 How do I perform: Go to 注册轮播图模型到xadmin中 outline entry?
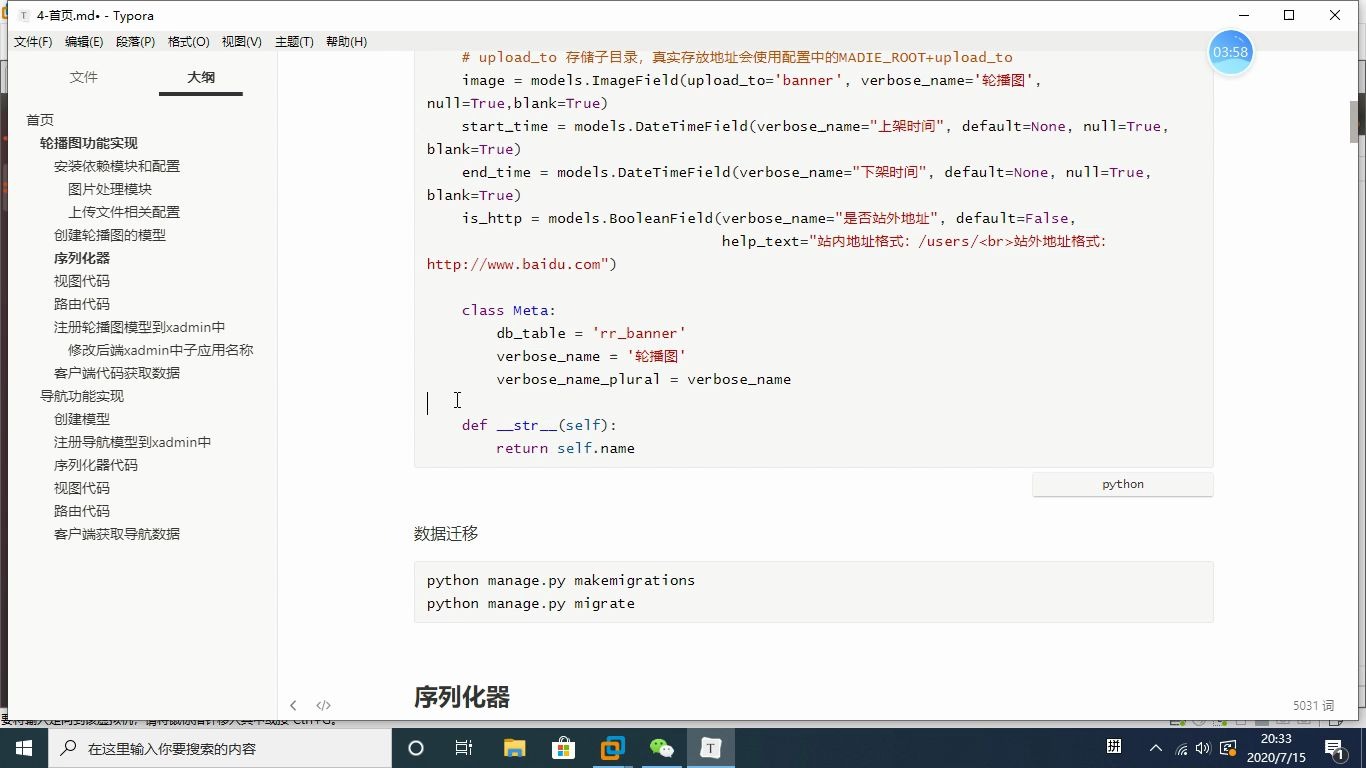click(x=139, y=327)
